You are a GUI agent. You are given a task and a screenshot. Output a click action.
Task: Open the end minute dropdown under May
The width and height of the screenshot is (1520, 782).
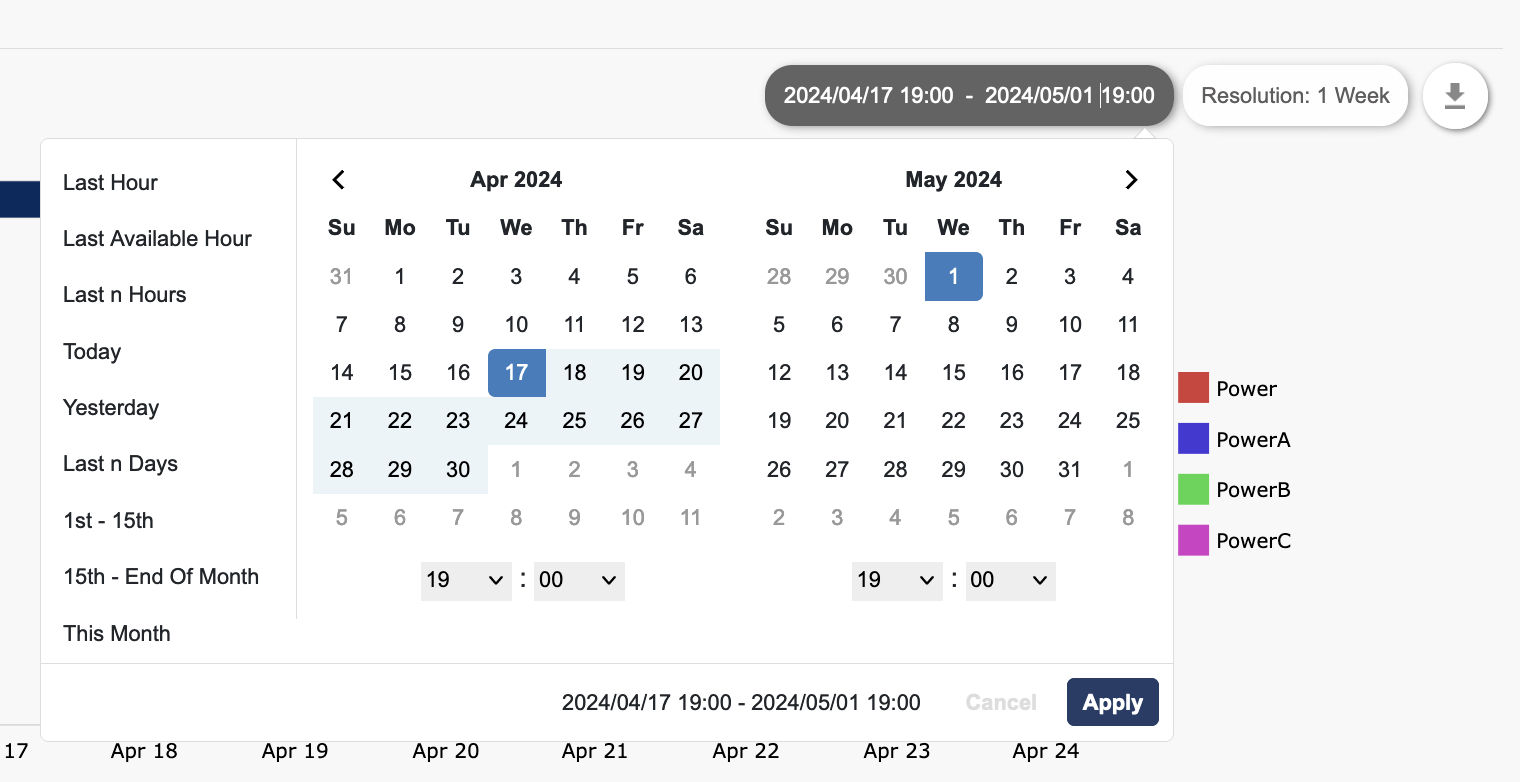tap(1010, 580)
